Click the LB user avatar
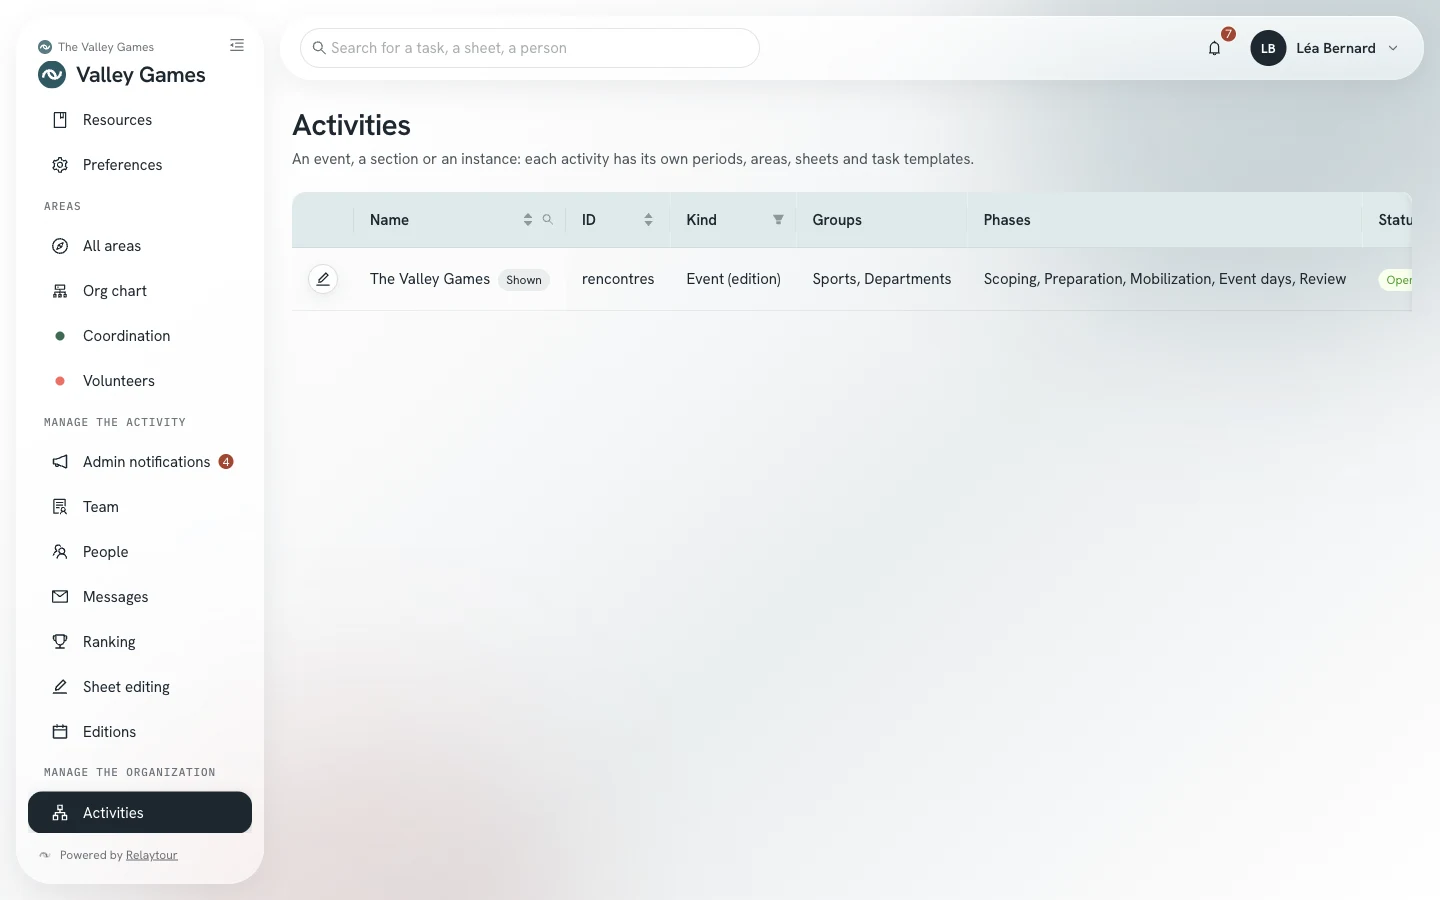 pos(1268,48)
